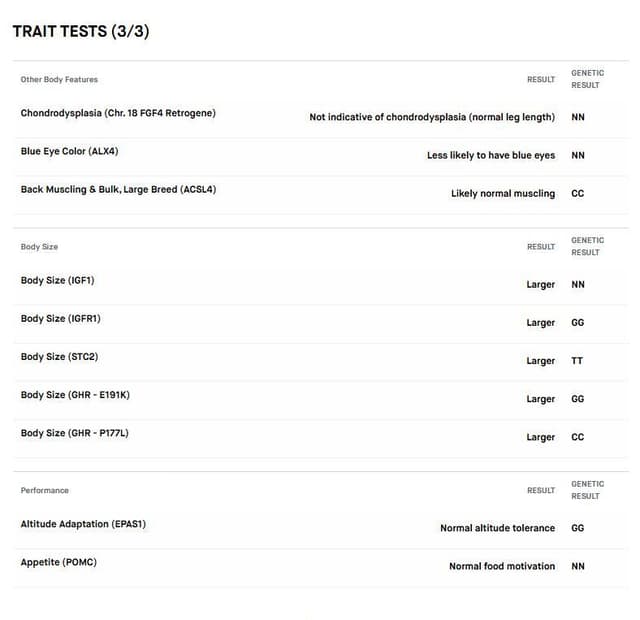The image size is (640, 620).
Task: Select the Appetite (POMC) trait
Action: [x=59, y=562]
